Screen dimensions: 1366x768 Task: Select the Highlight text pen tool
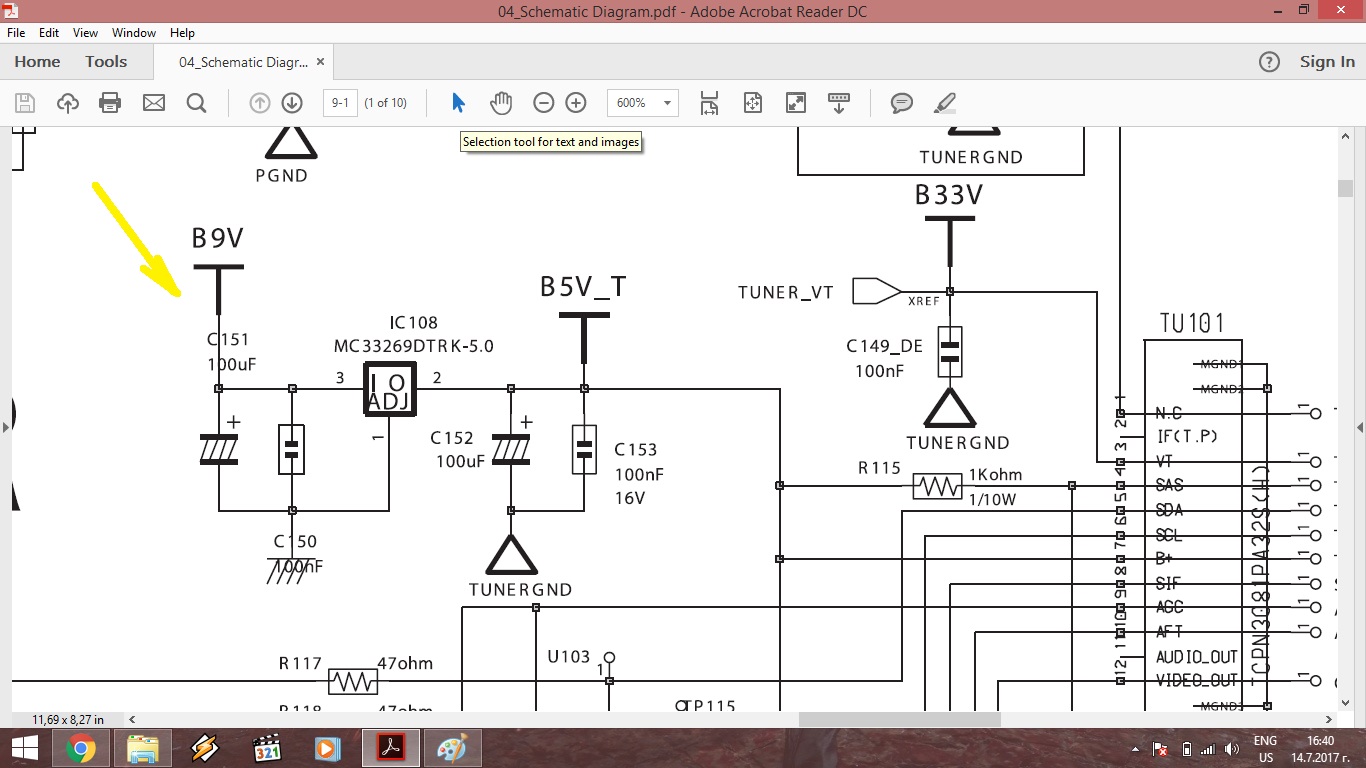[x=945, y=103]
